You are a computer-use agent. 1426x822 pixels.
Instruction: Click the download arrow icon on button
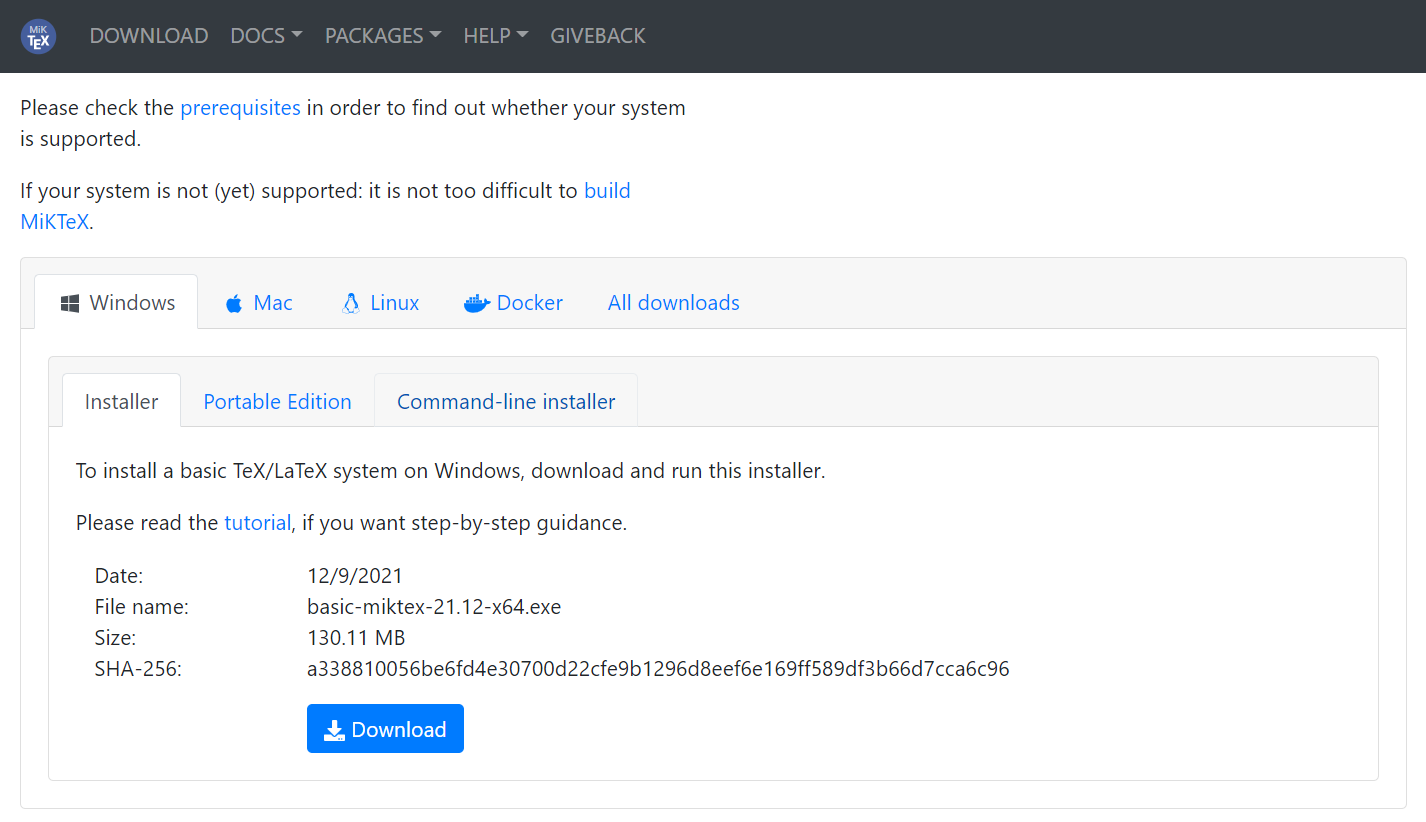[334, 731]
